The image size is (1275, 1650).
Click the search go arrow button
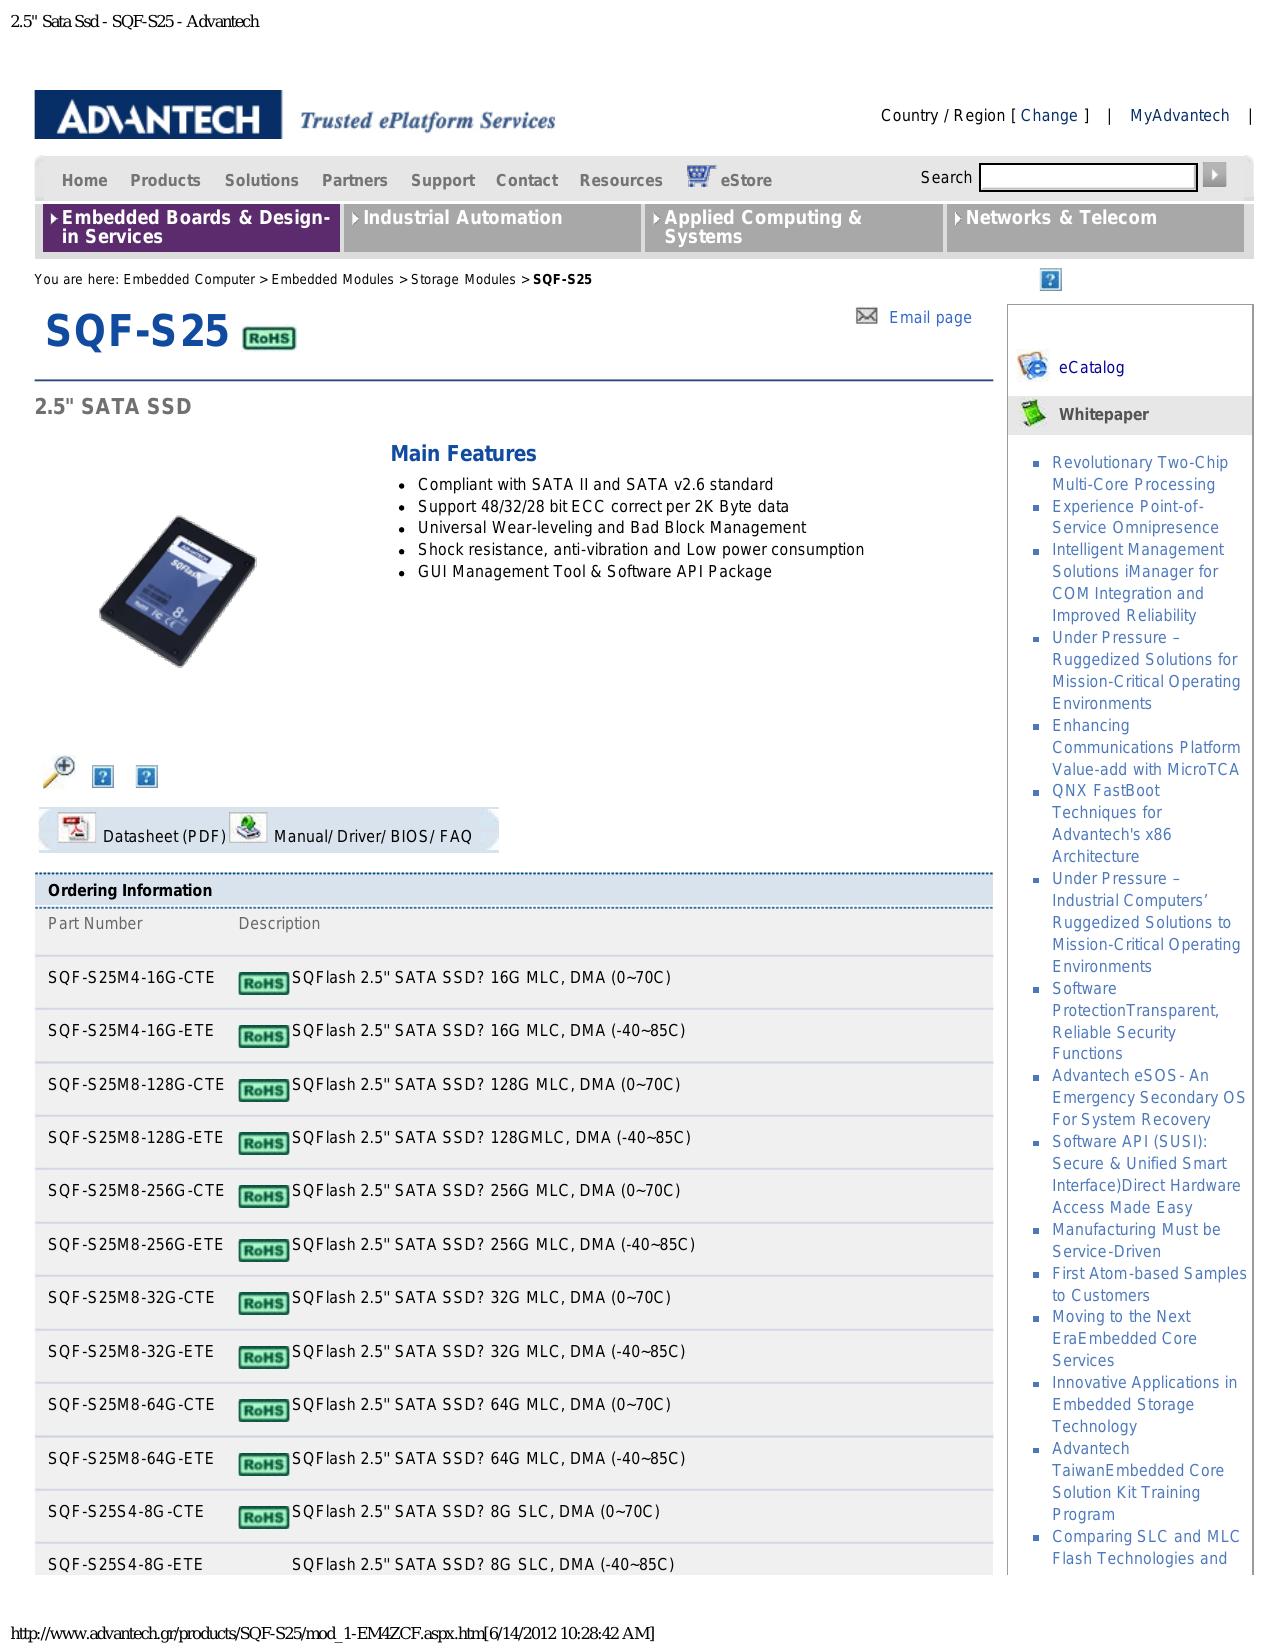(1214, 175)
